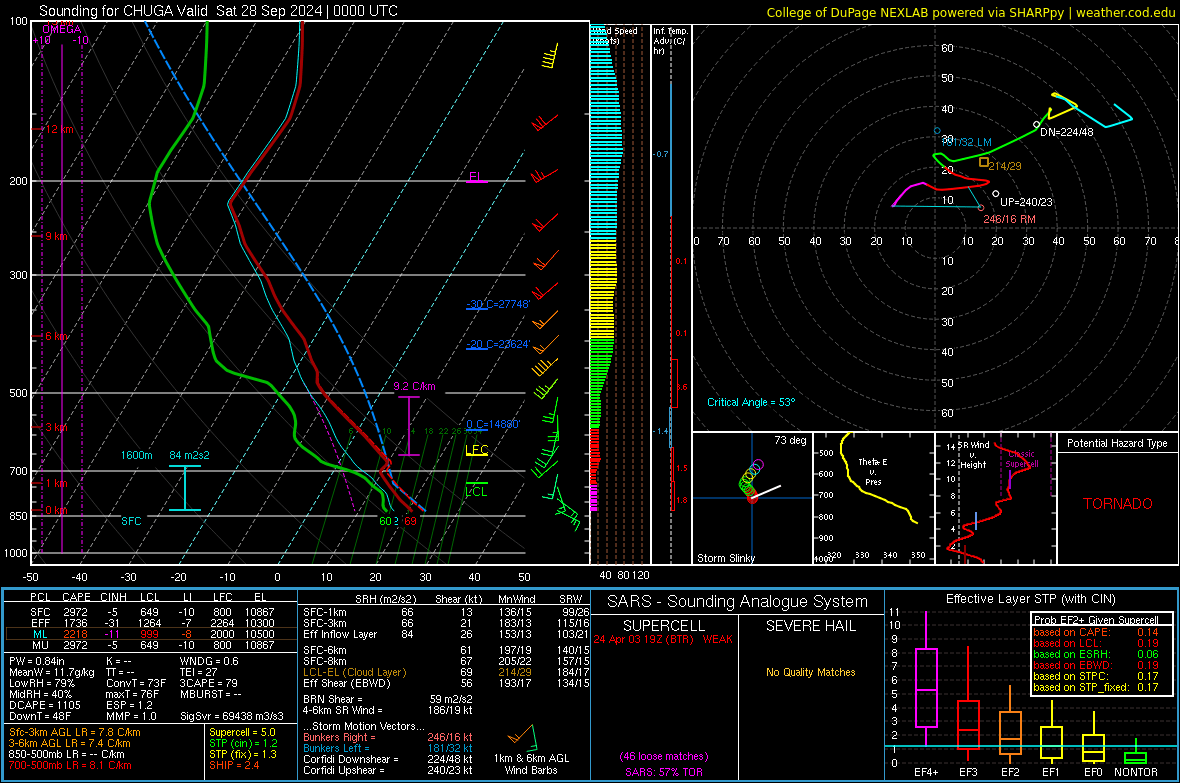Click the 'STP (cin) = 1.2' value
The width and height of the screenshot is (1180, 783).
click(x=243, y=743)
